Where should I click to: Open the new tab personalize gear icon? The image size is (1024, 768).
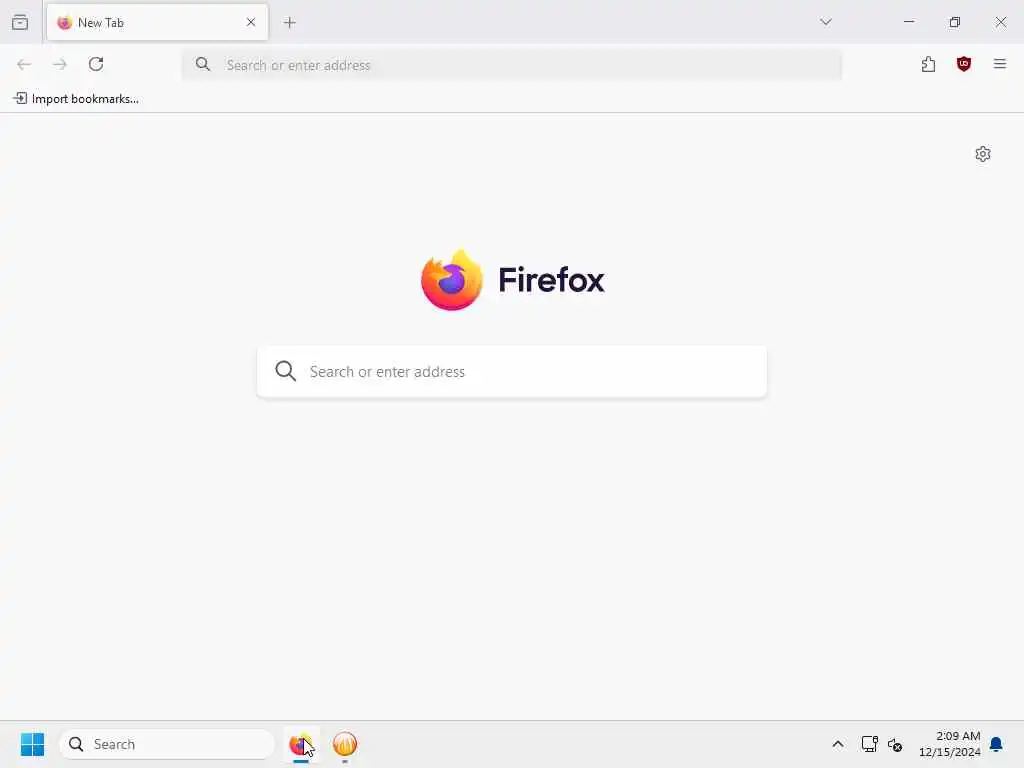[x=983, y=154]
